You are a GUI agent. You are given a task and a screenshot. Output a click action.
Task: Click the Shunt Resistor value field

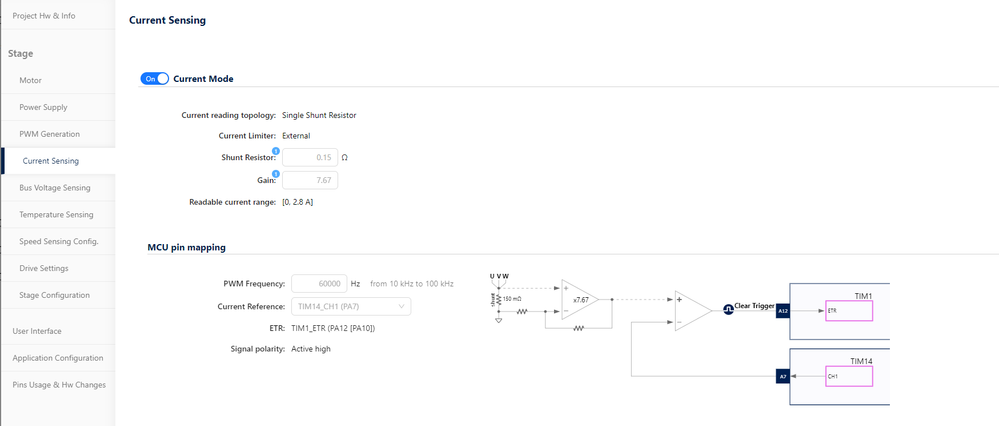(x=310, y=158)
